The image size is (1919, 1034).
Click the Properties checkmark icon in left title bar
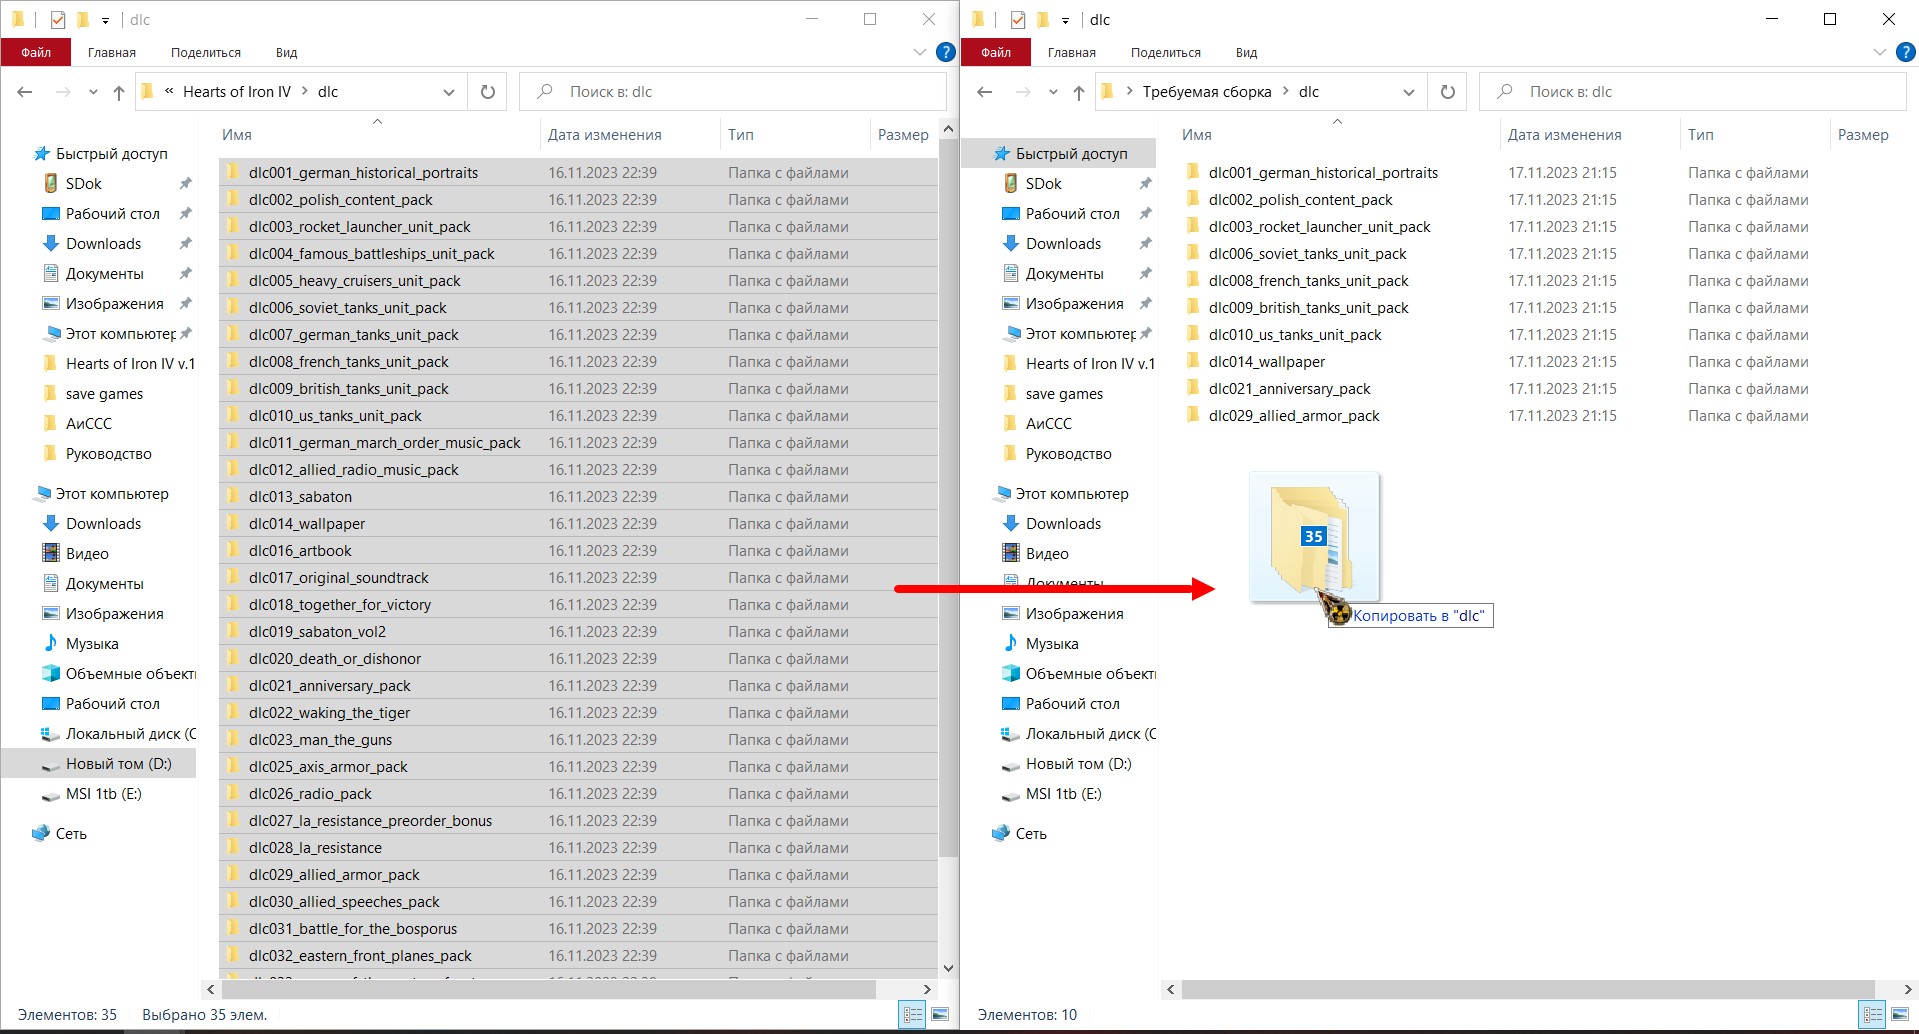click(57, 19)
